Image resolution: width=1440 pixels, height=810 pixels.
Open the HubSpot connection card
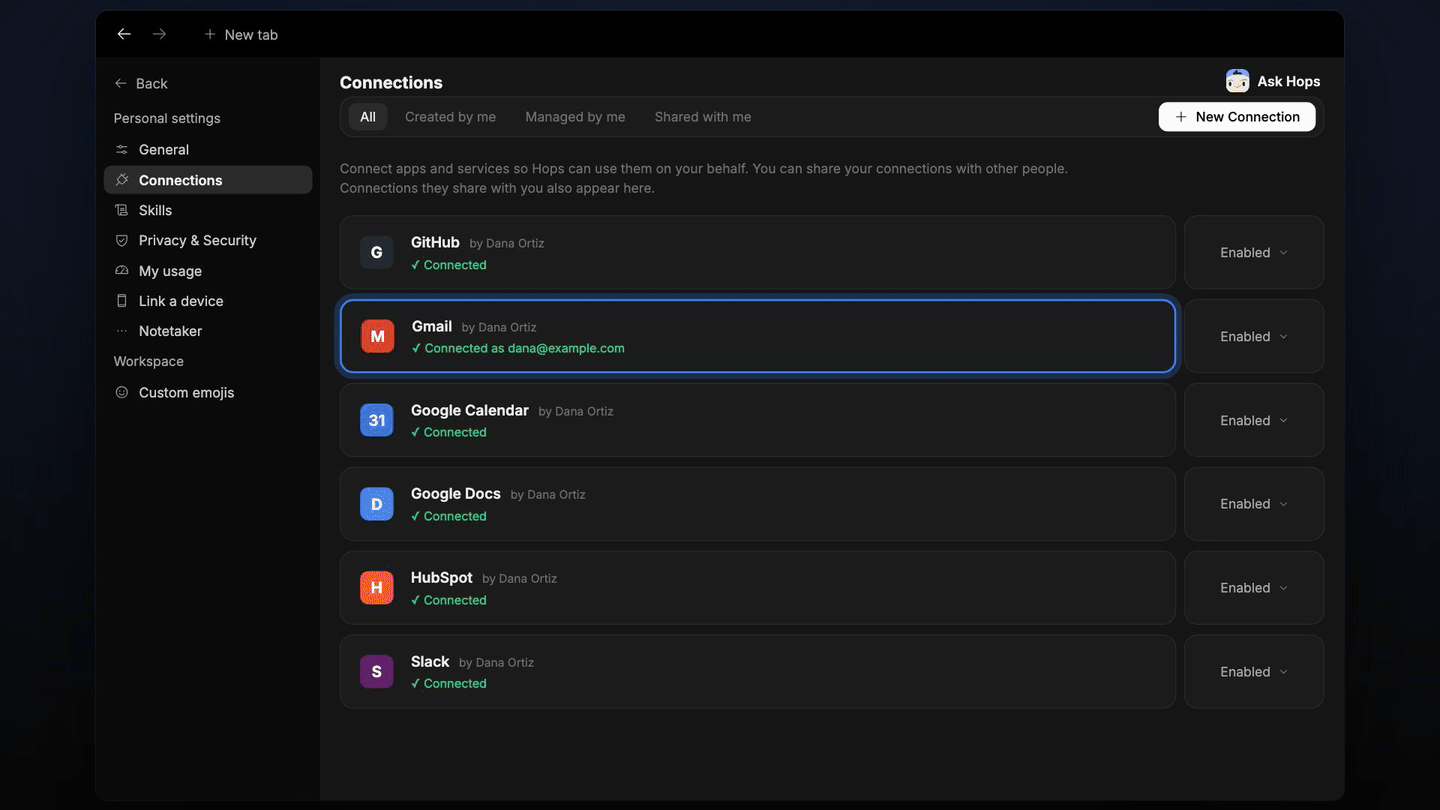tap(757, 588)
